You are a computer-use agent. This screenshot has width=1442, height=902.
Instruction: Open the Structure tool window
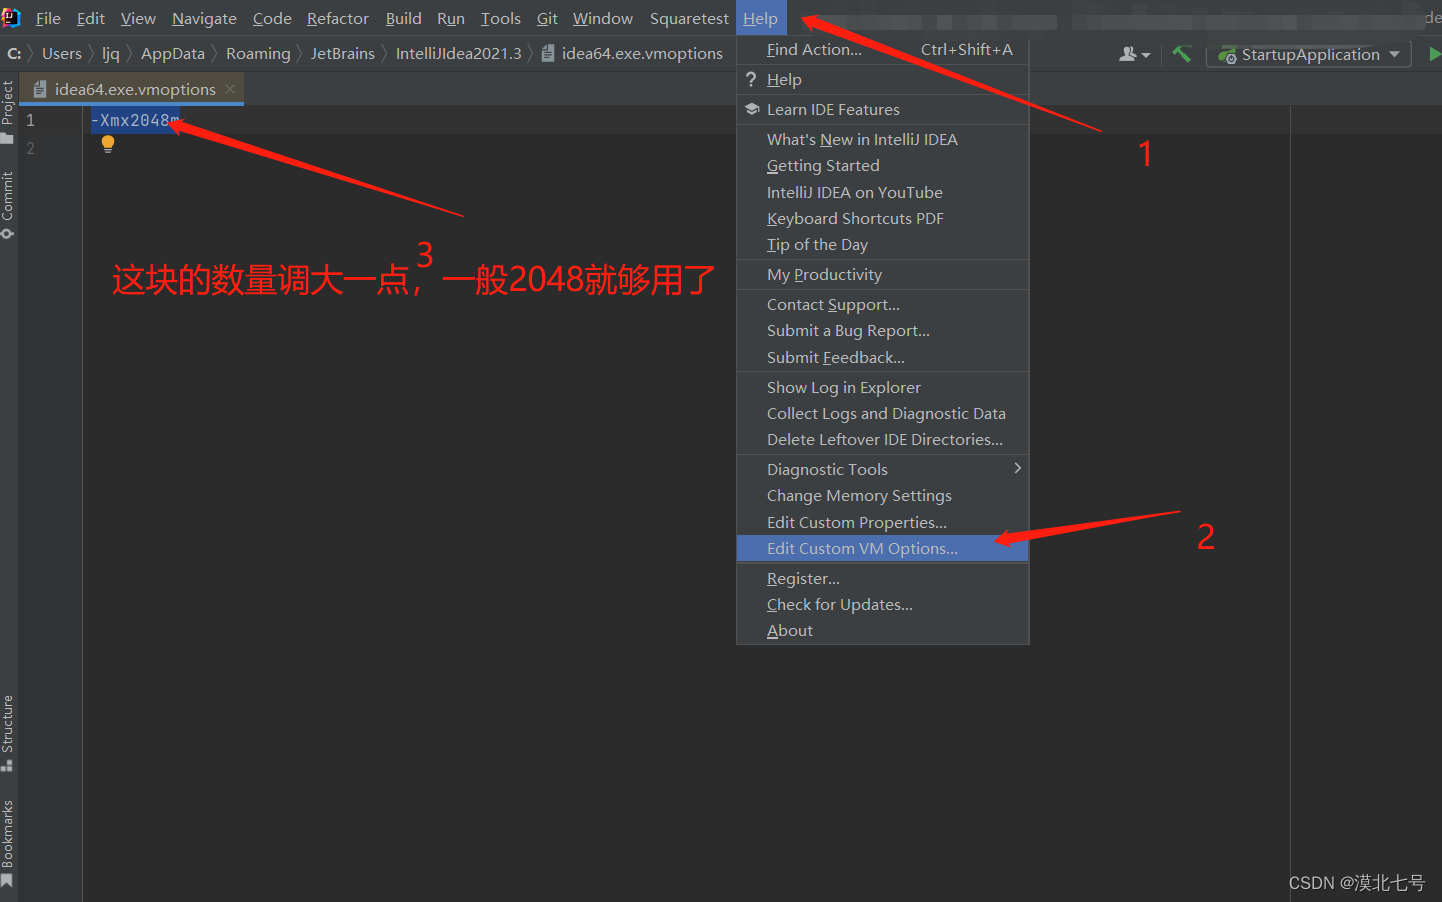pyautogui.click(x=8, y=733)
